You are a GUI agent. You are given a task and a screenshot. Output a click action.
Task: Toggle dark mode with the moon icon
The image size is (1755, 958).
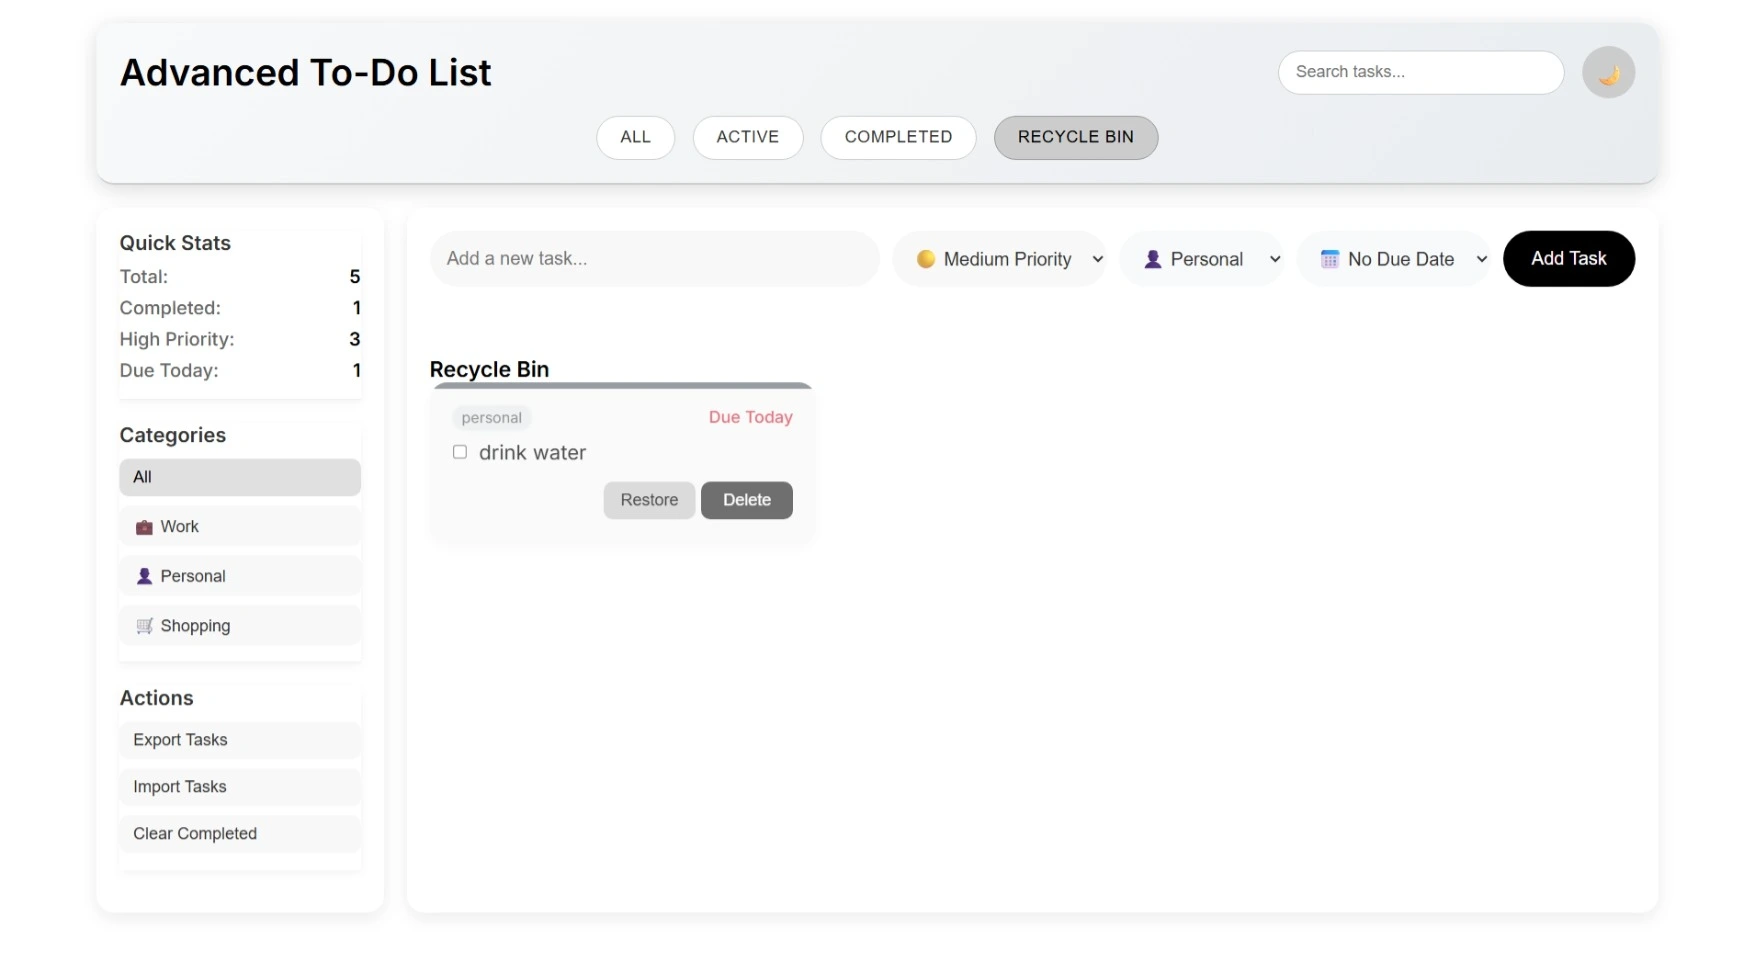click(1609, 71)
